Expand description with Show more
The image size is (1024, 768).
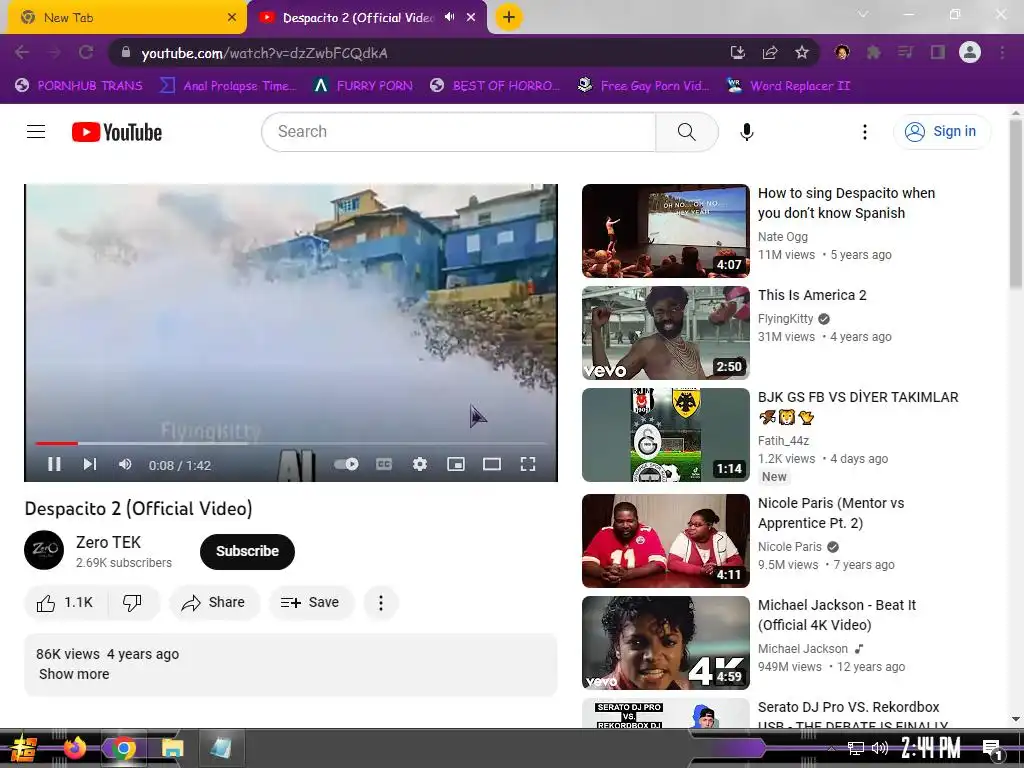pos(74,674)
